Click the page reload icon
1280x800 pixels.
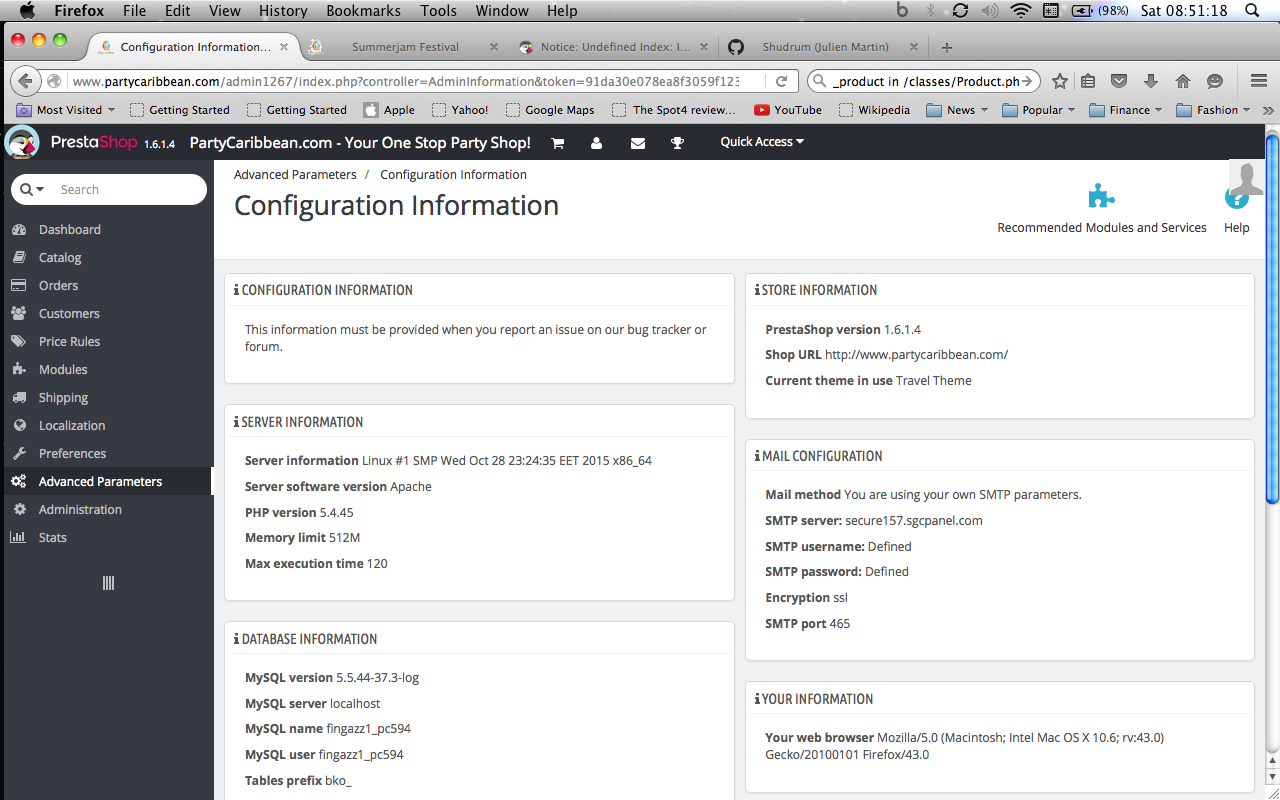tap(782, 81)
